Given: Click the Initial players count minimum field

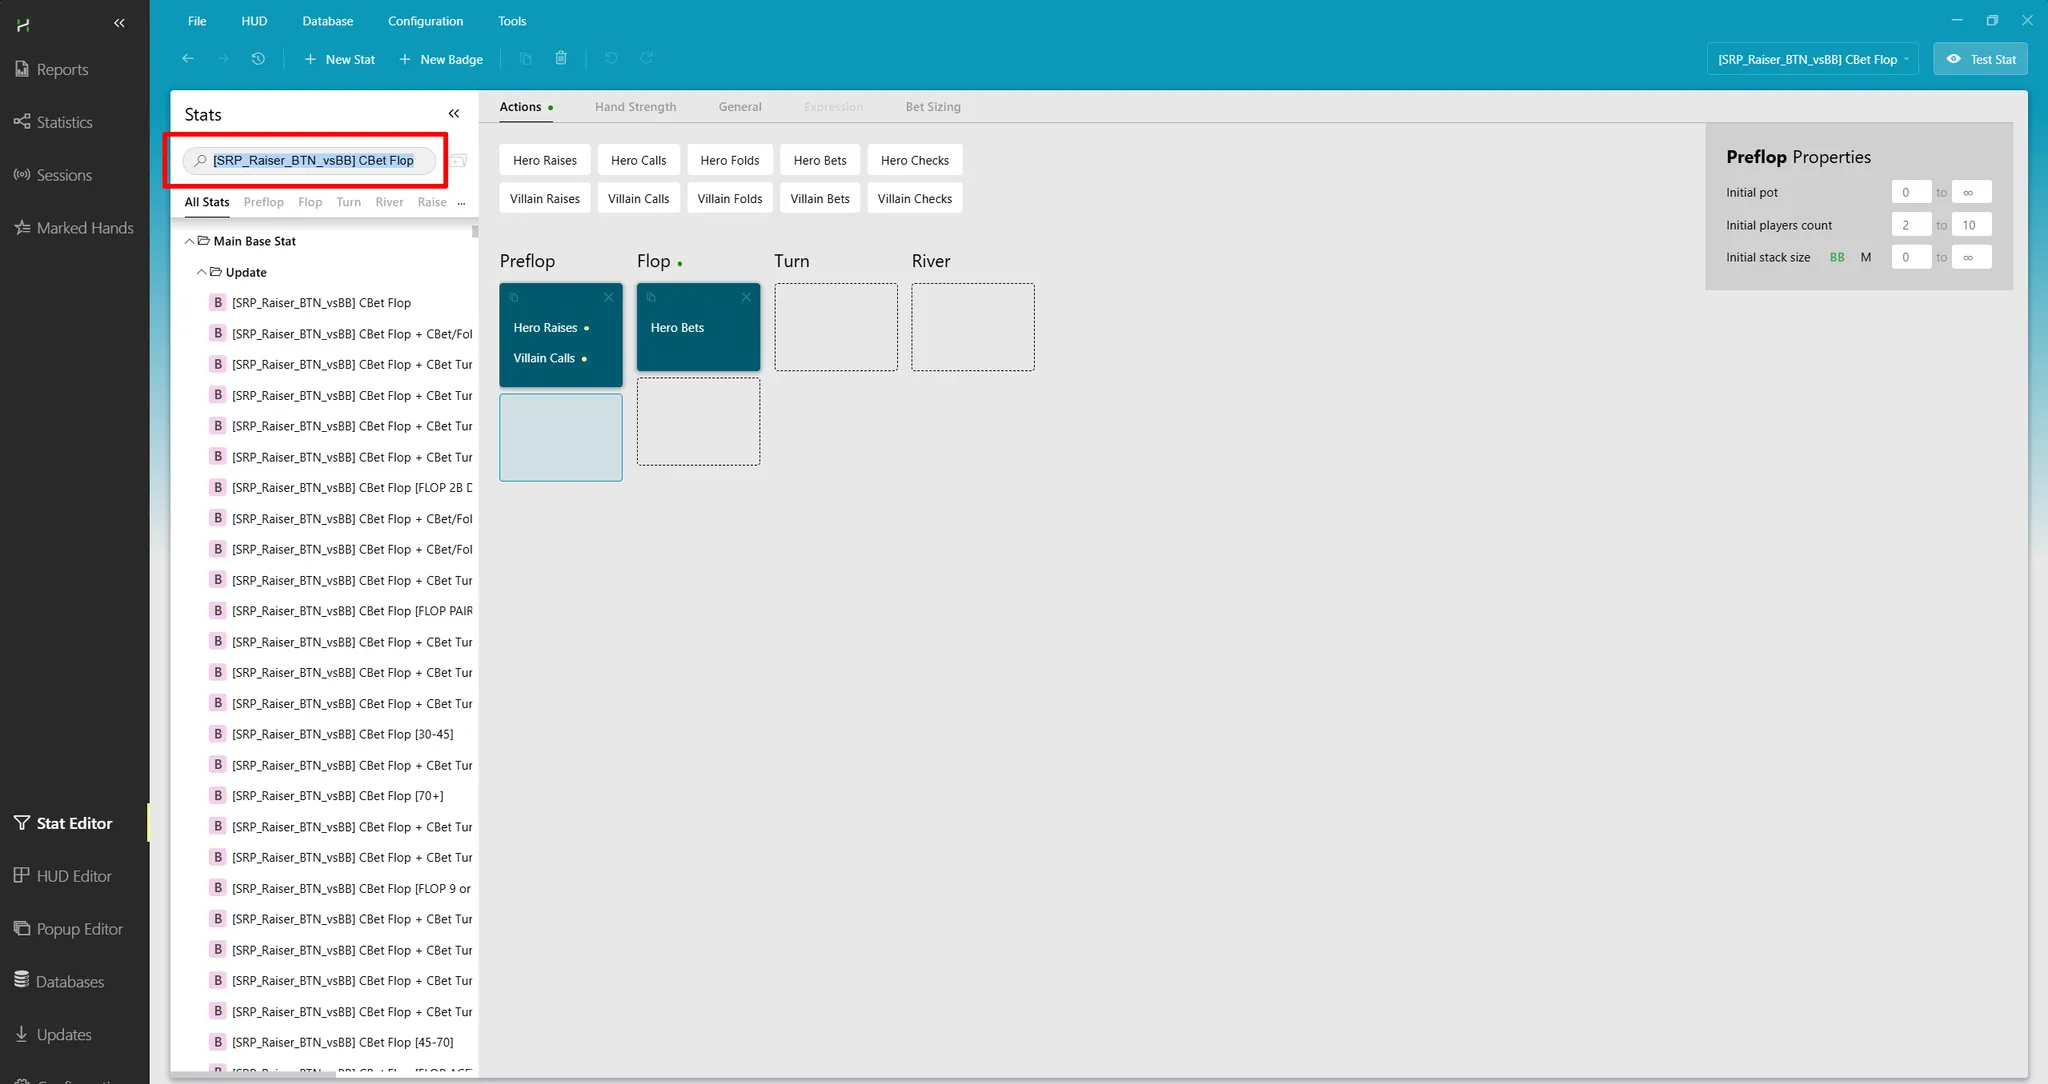Looking at the screenshot, I should [x=1910, y=225].
